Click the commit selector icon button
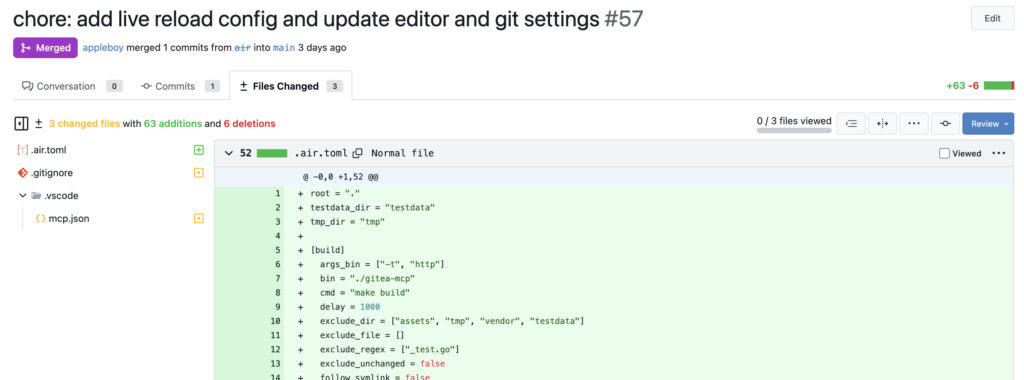Screen dimensions: 1024x380 [x=945, y=123]
